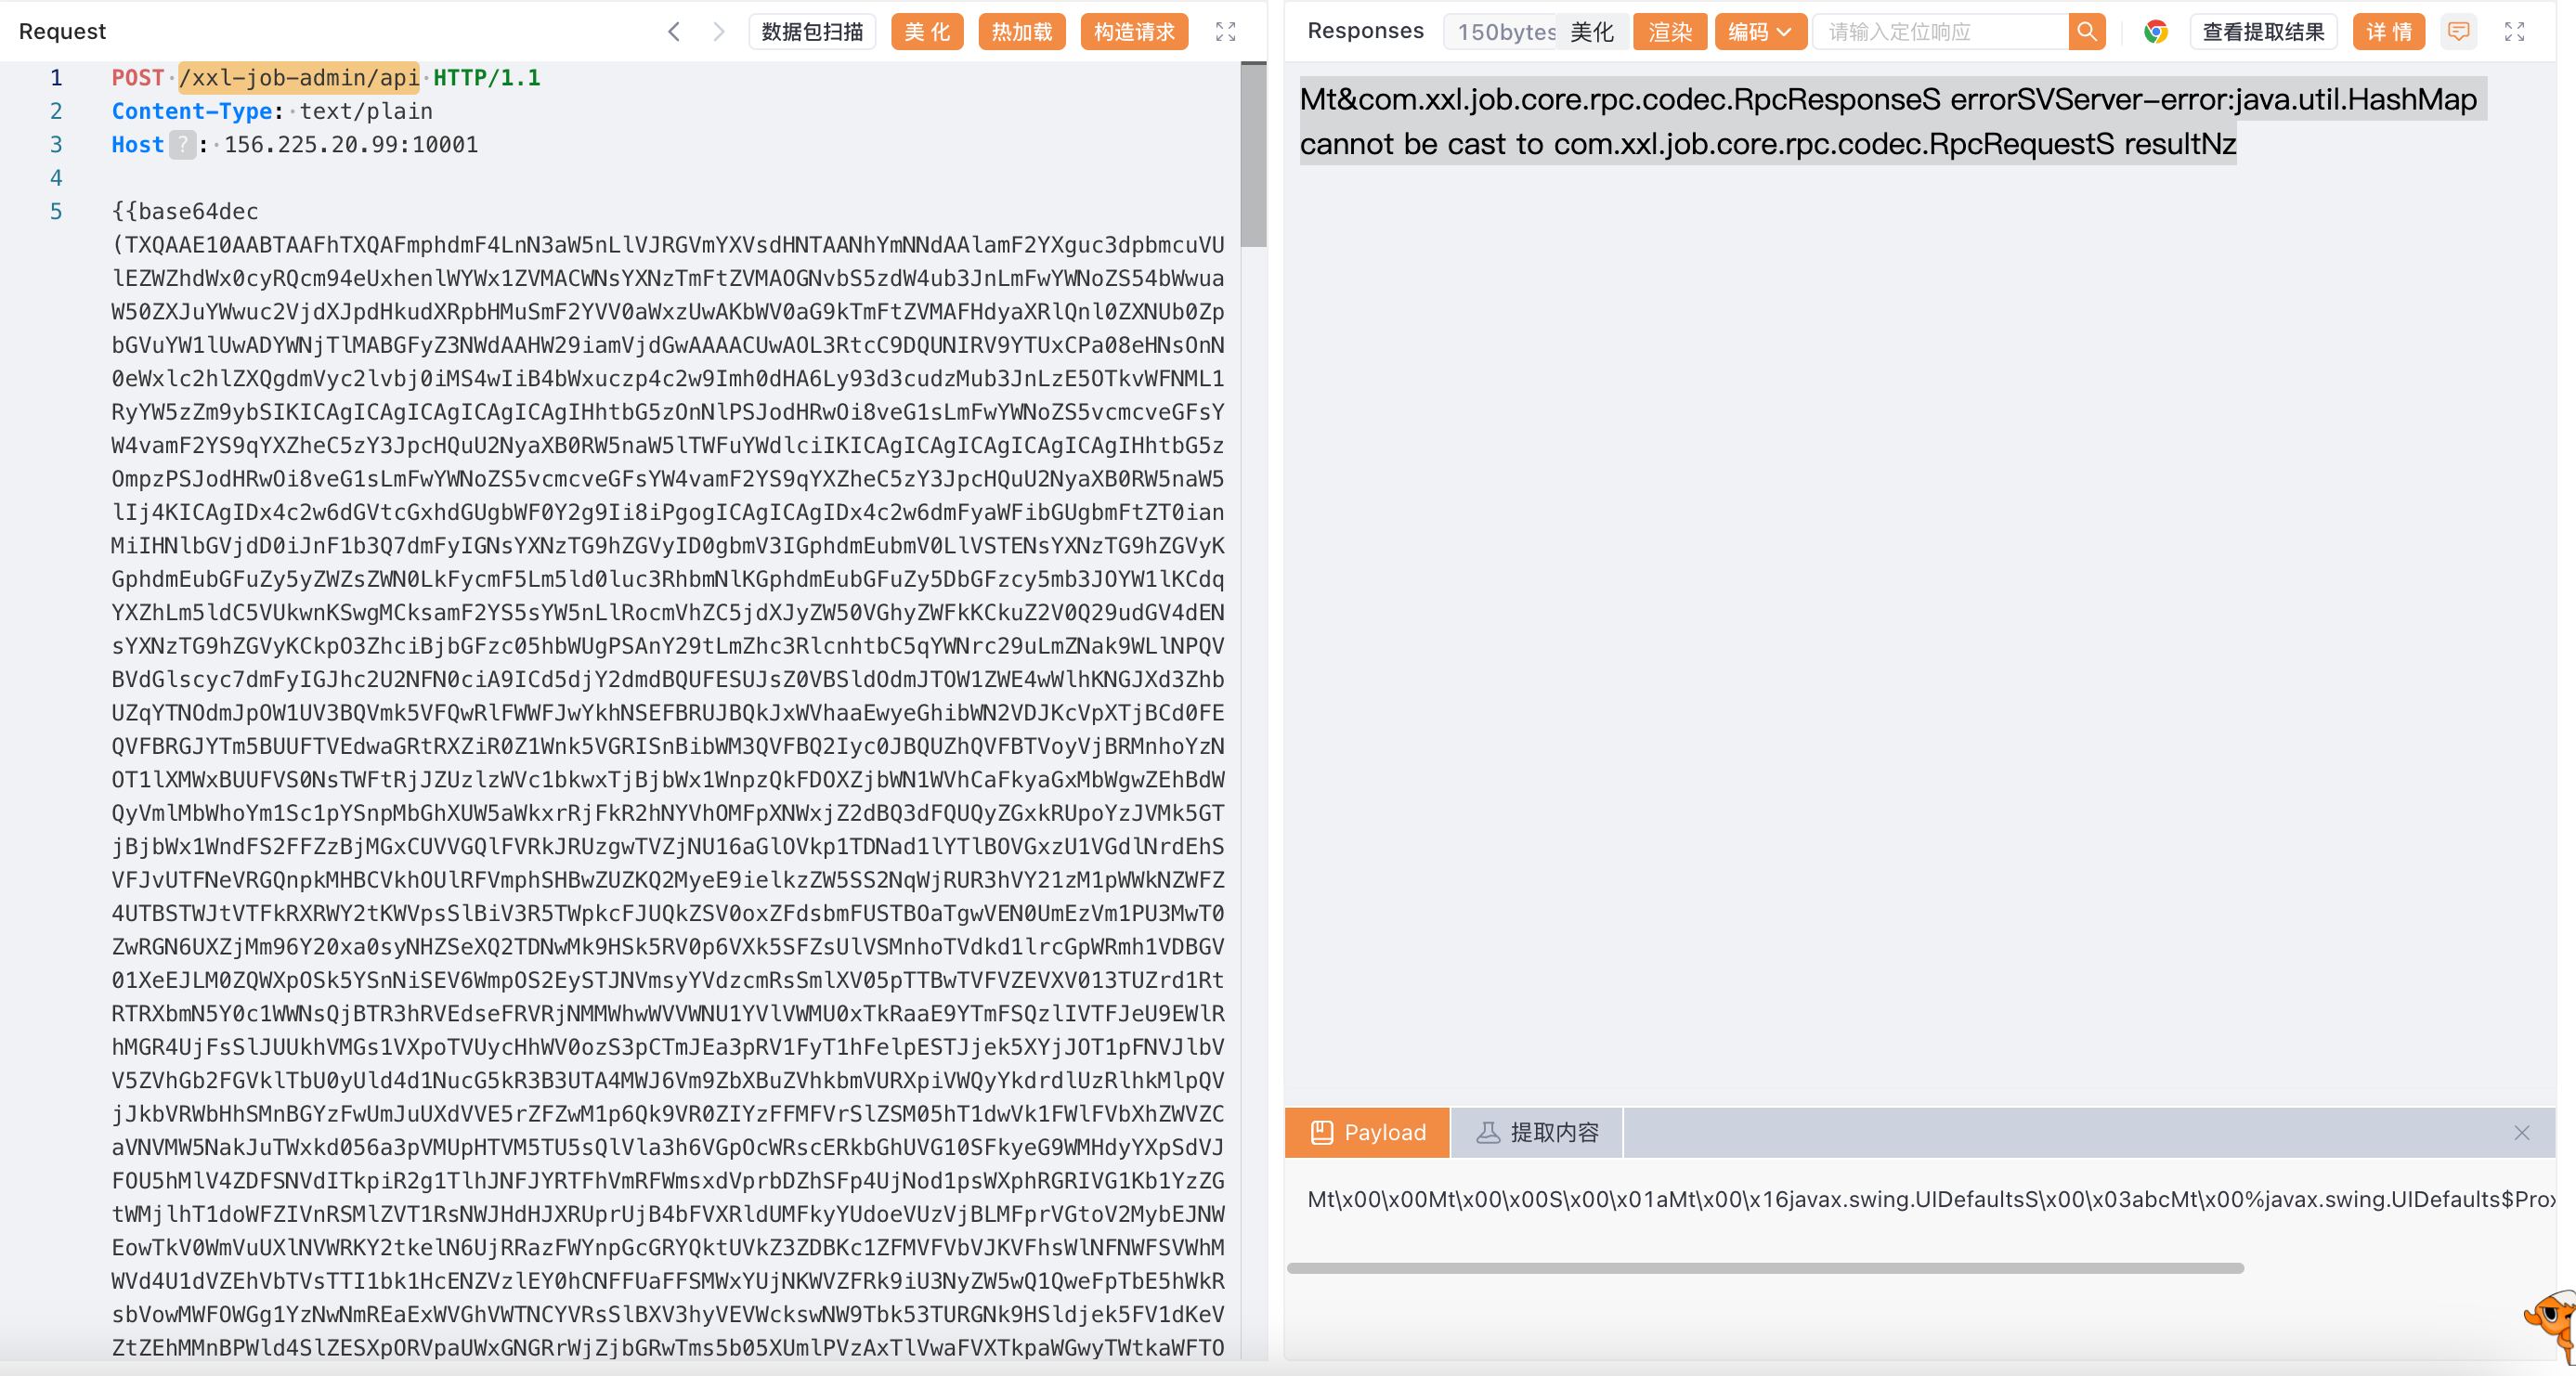2576x1376 pixels.
Task: Click the Host question mark icon
Action: [x=182, y=145]
